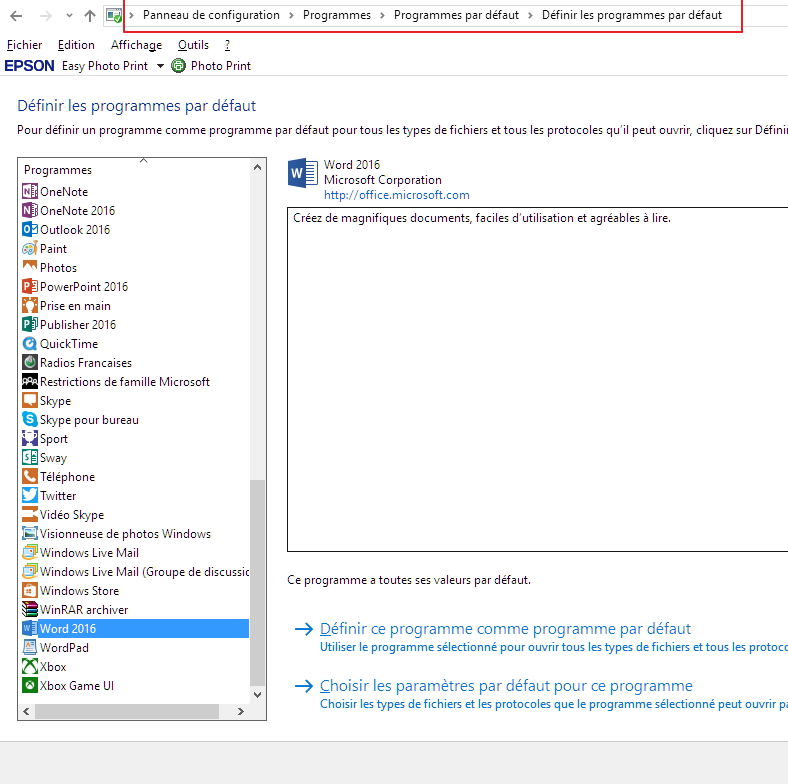Viewport: 788px width, 784px height.
Task: Click the OneNote 2016 icon
Action: pos(30,210)
